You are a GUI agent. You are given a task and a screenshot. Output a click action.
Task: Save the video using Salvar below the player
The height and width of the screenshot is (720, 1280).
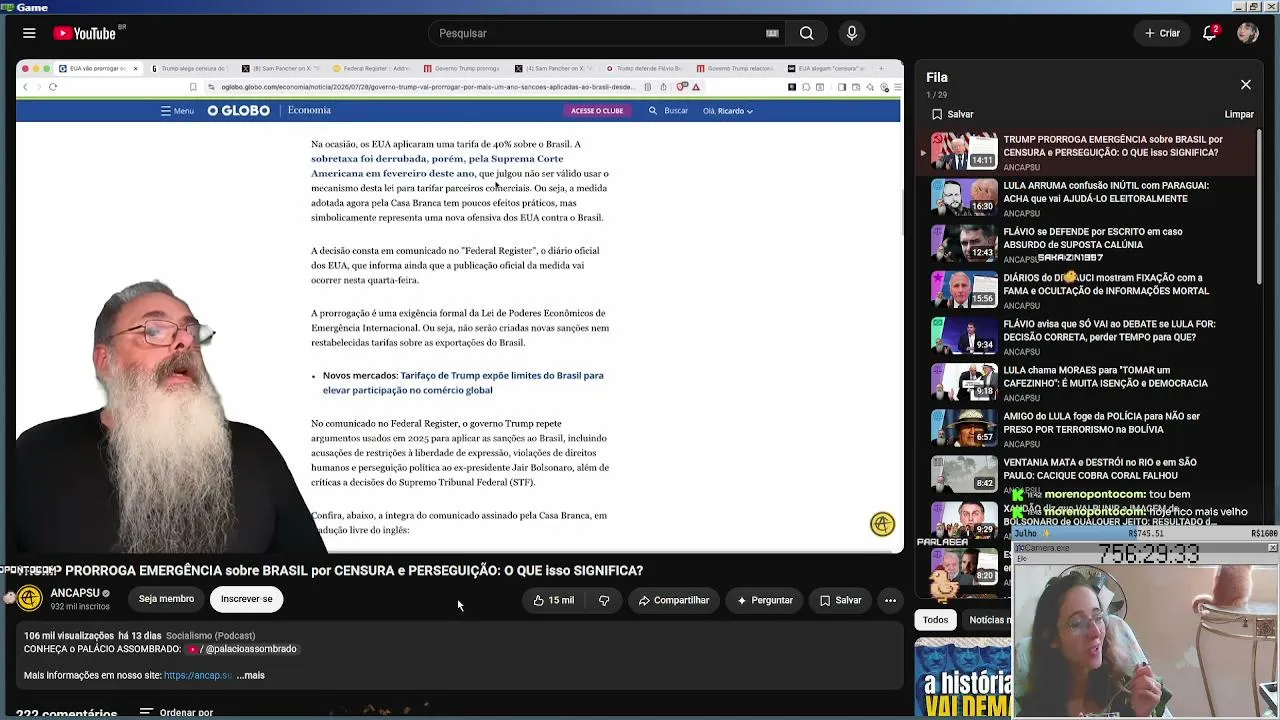[841, 600]
